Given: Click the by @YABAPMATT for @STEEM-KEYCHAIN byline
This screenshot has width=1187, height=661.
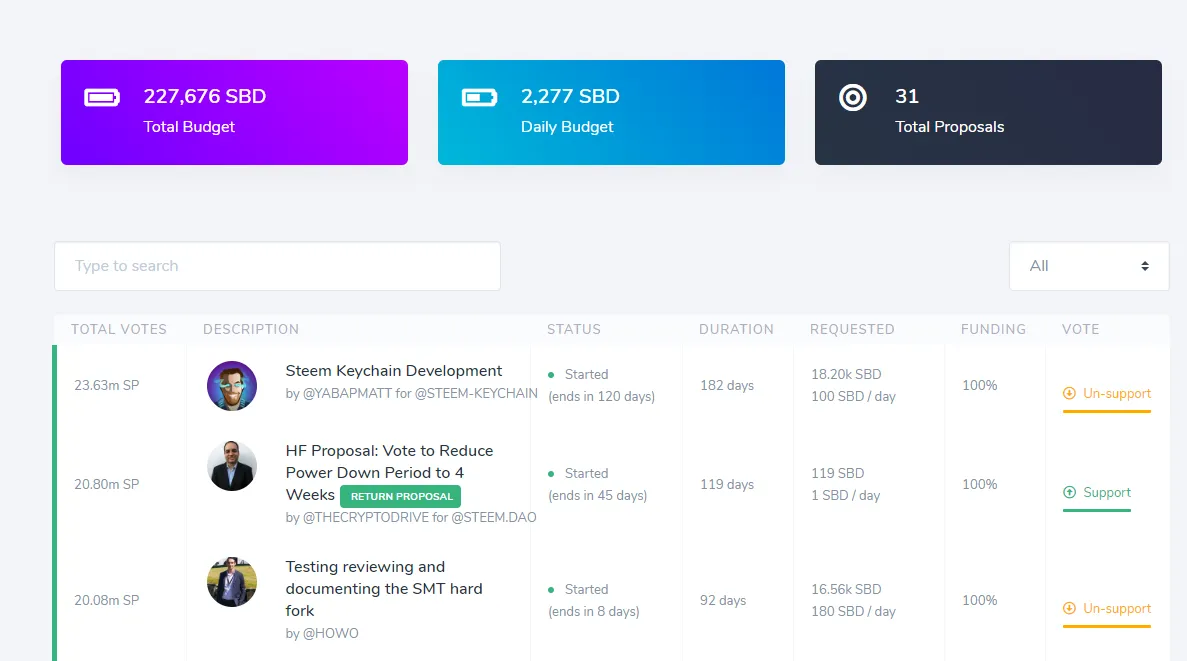Looking at the screenshot, I should (x=411, y=394).
